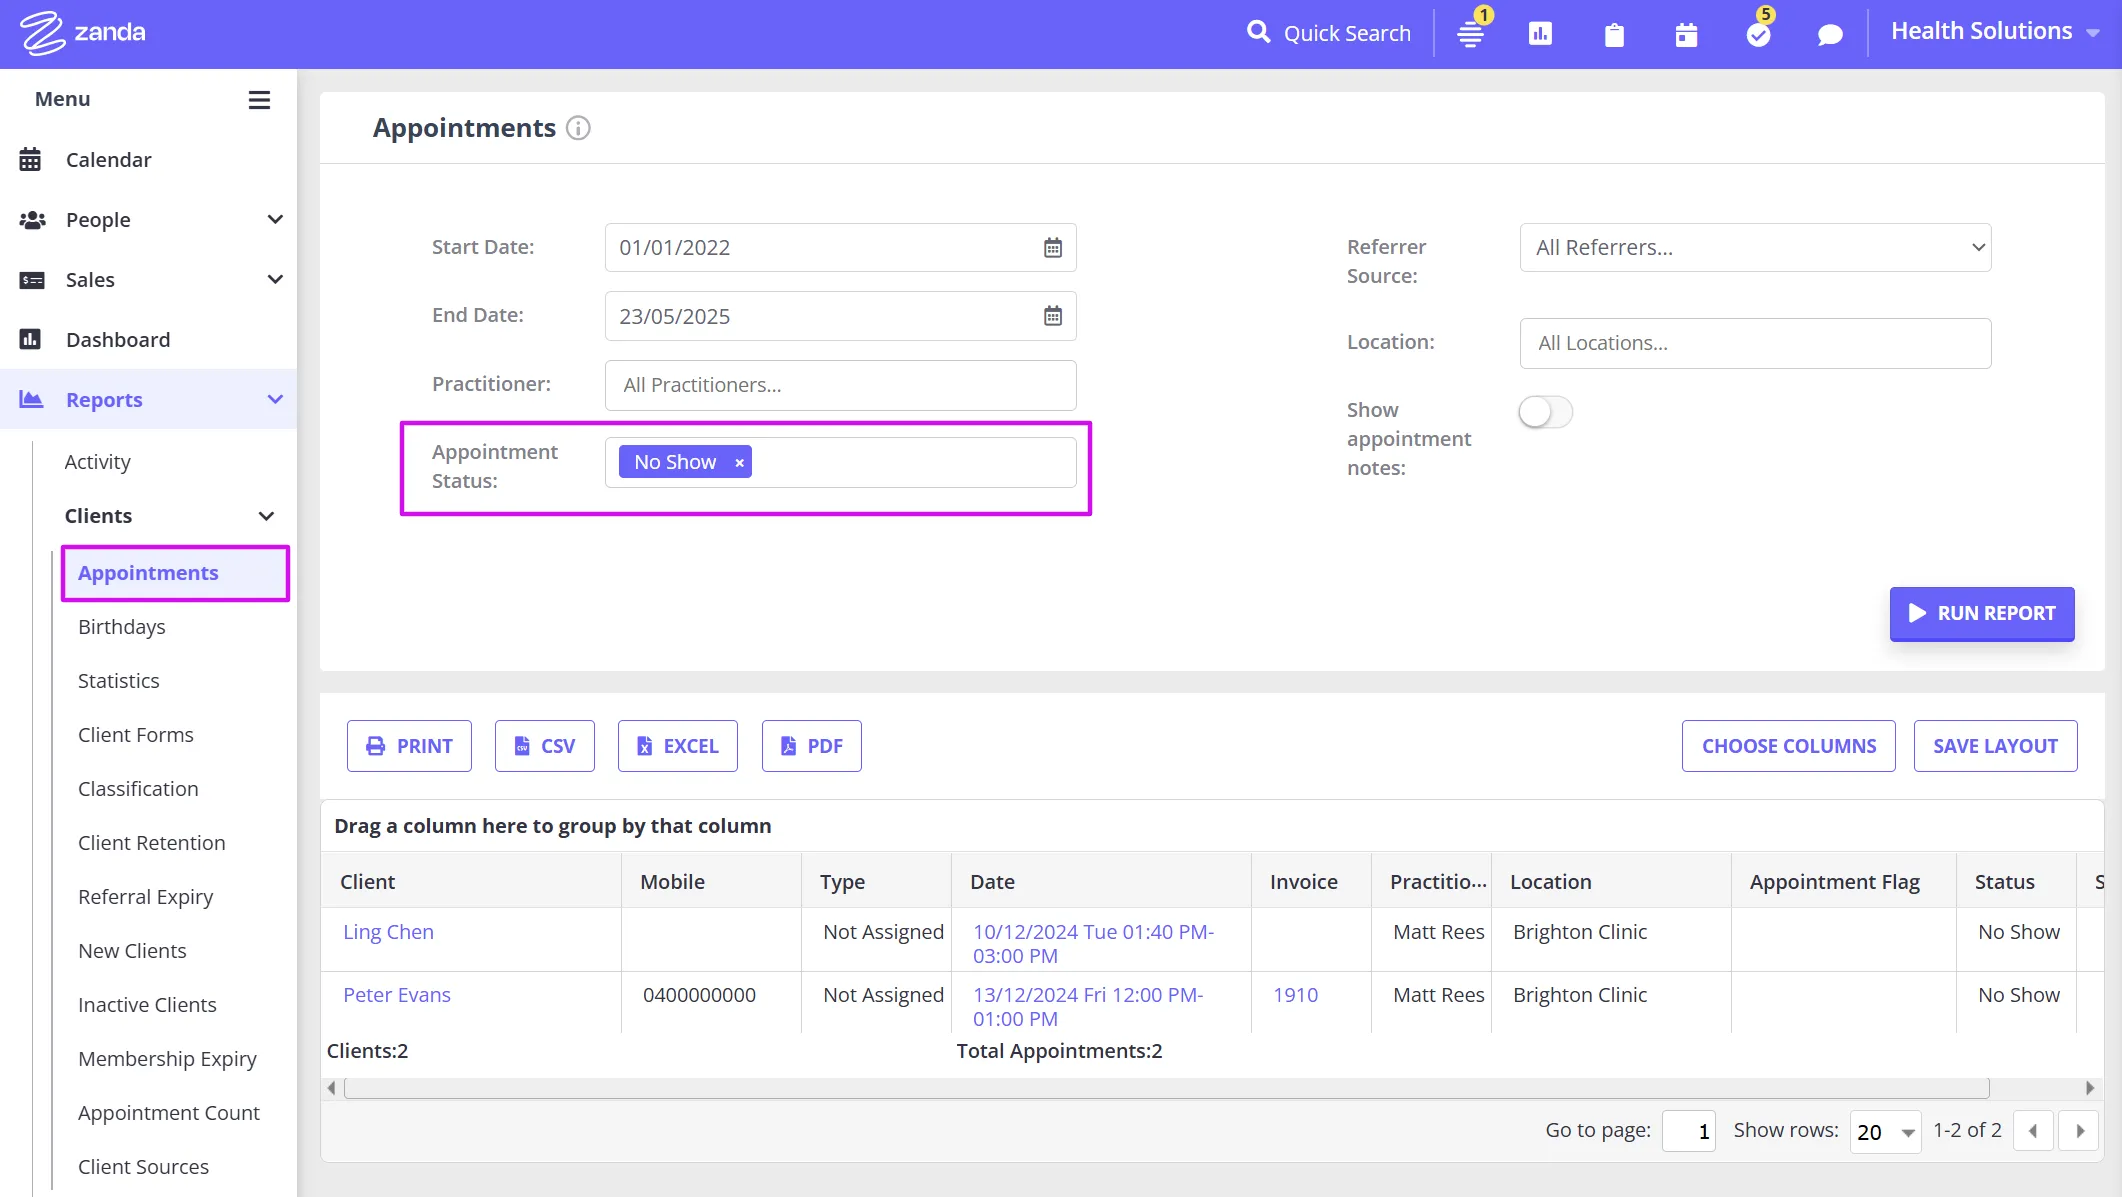Go to Client Retention report
2122x1197 pixels.
click(152, 843)
